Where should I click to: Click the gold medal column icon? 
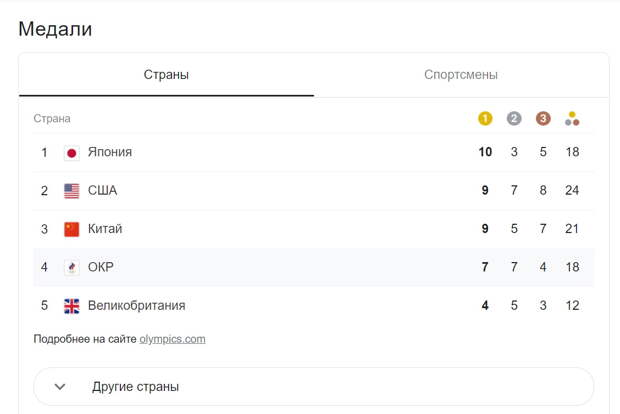[485, 118]
